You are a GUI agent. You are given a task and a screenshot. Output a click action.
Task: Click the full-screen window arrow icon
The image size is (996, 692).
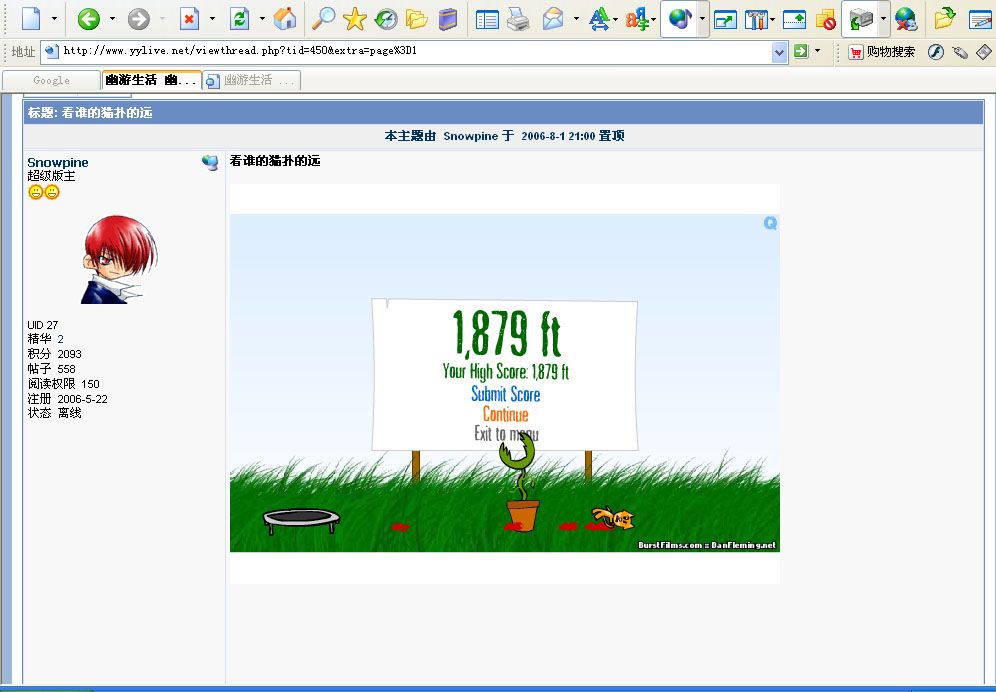tap(725, 20)
